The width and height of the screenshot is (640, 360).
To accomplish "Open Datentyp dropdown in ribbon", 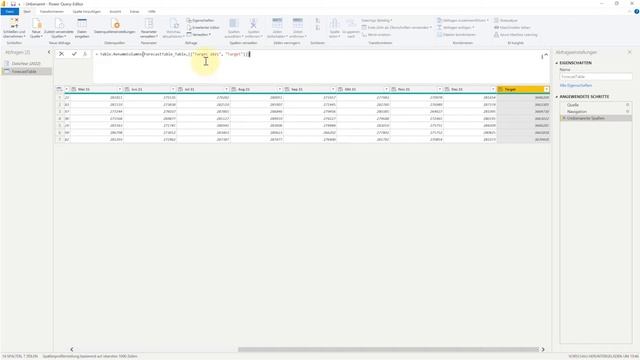I will pyautogui.click(x=376, y=20).
